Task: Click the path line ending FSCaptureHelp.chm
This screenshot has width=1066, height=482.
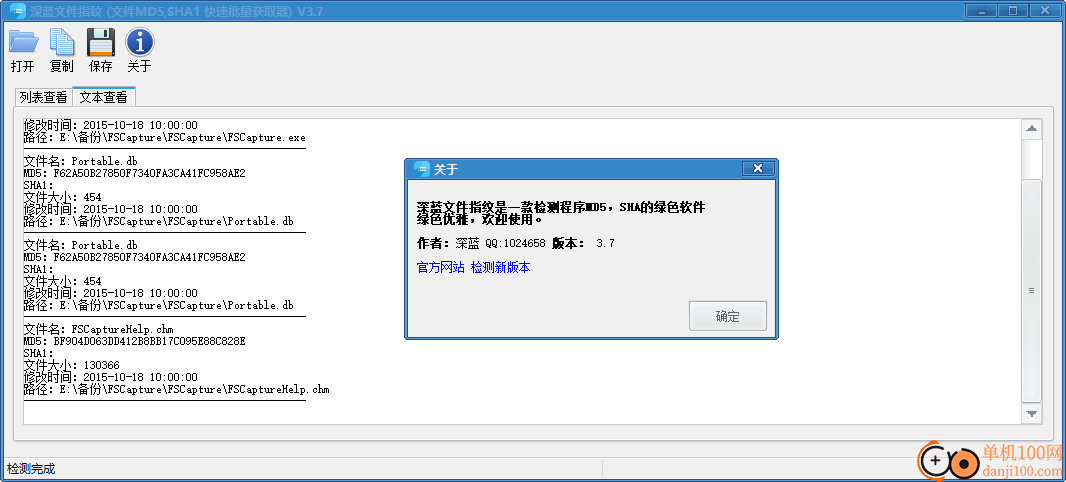Action: point(177,390)
